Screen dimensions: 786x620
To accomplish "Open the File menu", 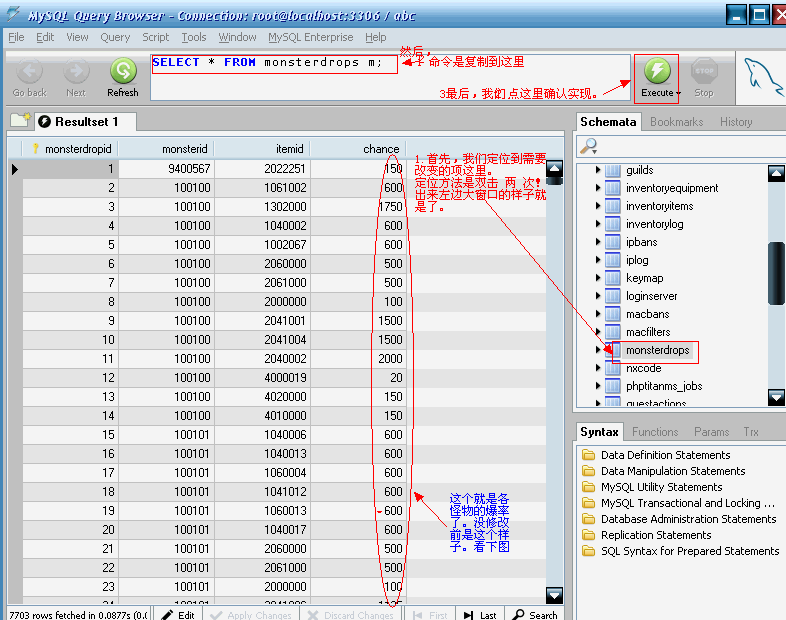I will click(16, 37).
